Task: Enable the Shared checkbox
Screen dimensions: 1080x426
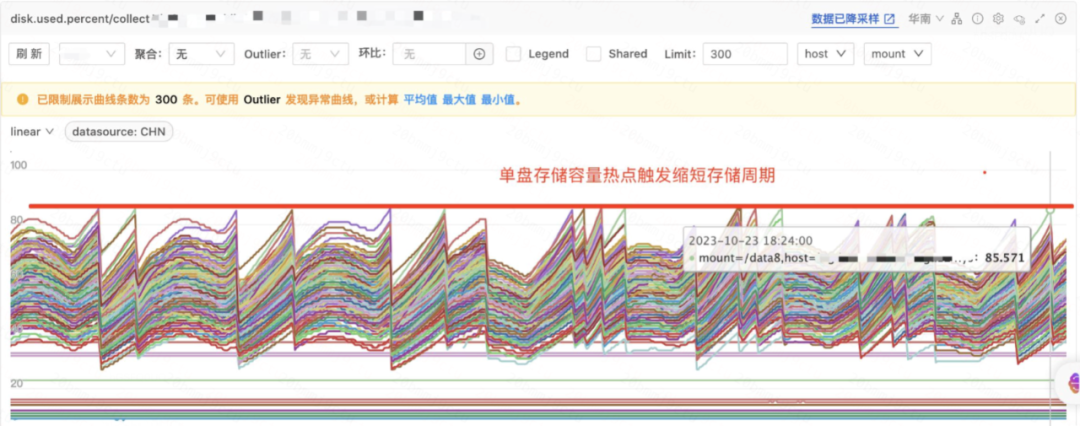Action: coord(594,54)
